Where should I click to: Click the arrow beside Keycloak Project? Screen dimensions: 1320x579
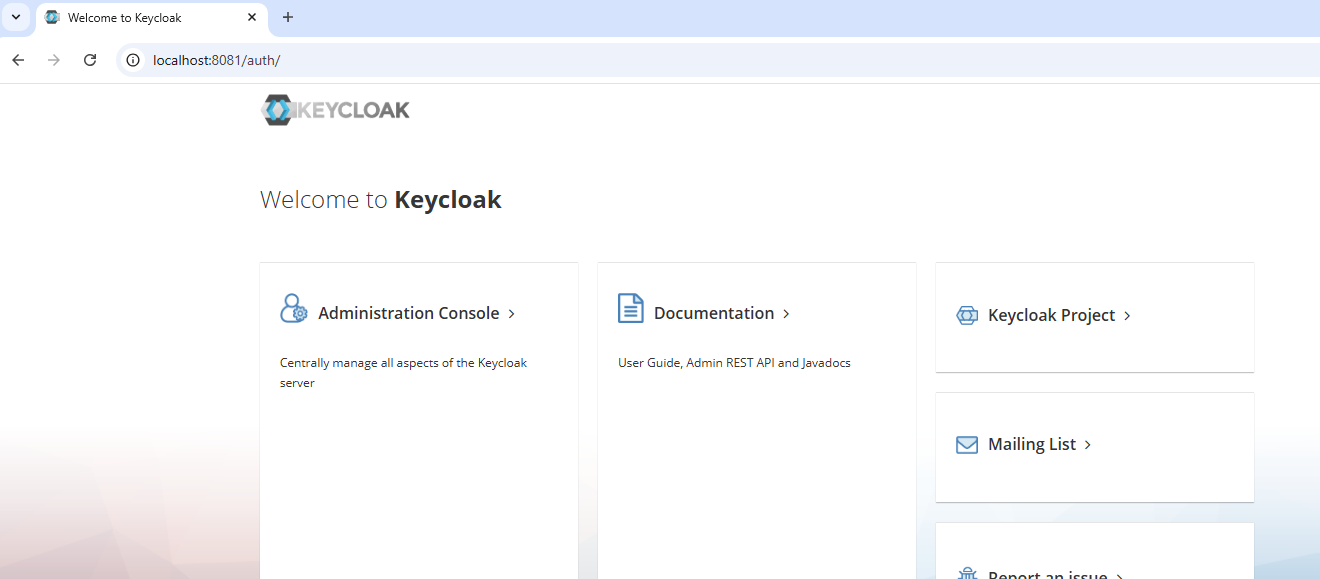pos(1127,316)
